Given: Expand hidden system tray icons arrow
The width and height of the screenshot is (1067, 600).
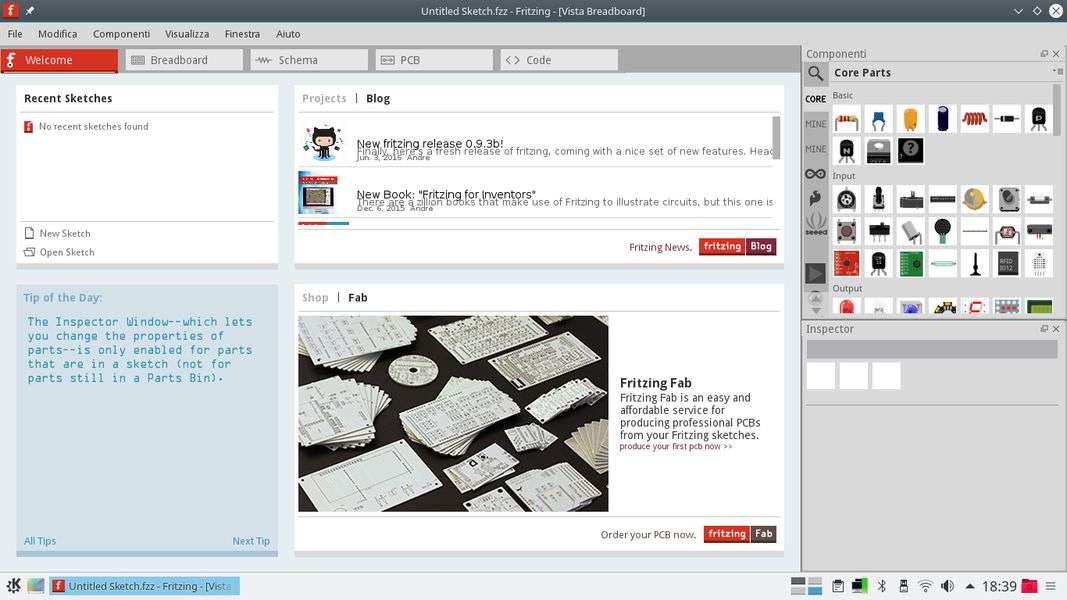Looking at the screenshot, I should (970, 586).
